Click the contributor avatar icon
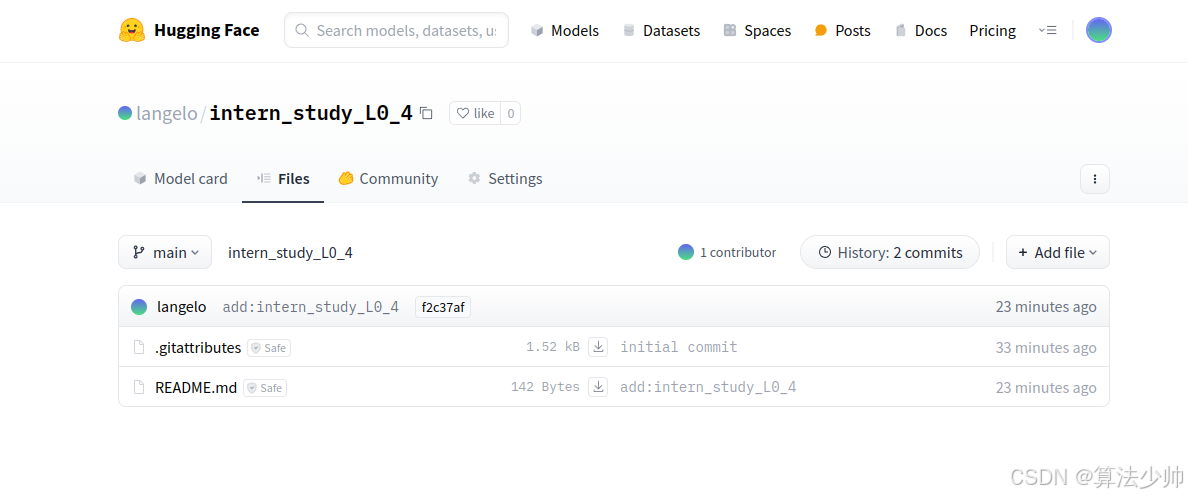This screenshot has width=1188, height=497. point(686,252)
